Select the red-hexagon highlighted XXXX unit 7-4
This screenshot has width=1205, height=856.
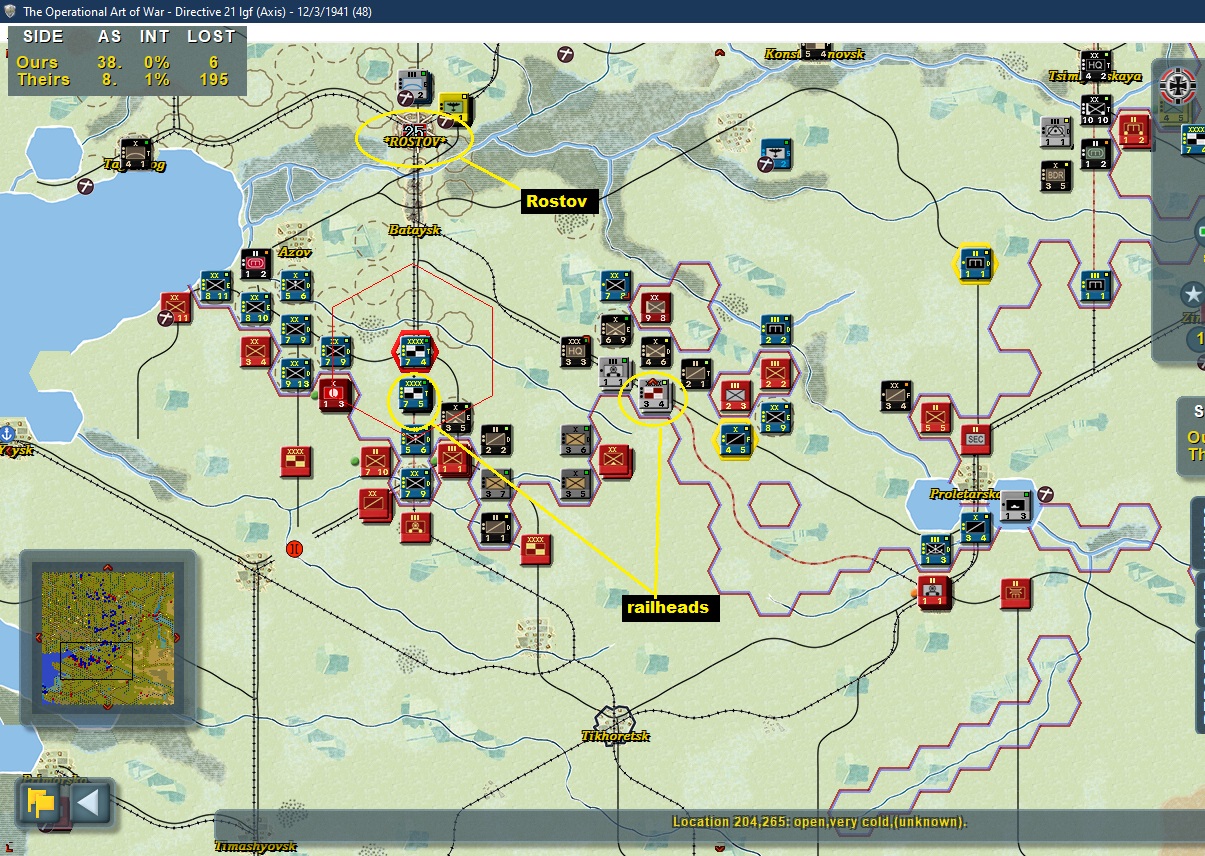pyautogui.click(x=416, y=352)
